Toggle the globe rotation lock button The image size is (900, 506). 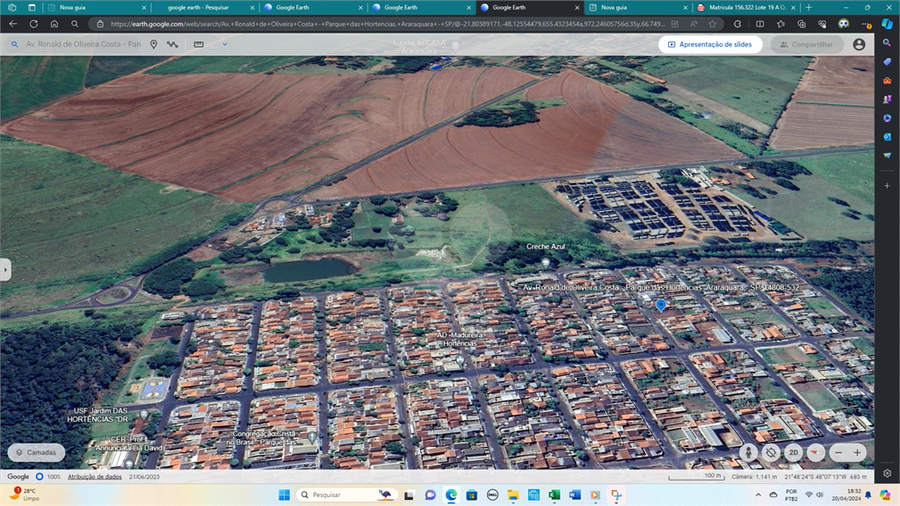tap(771, 452)
